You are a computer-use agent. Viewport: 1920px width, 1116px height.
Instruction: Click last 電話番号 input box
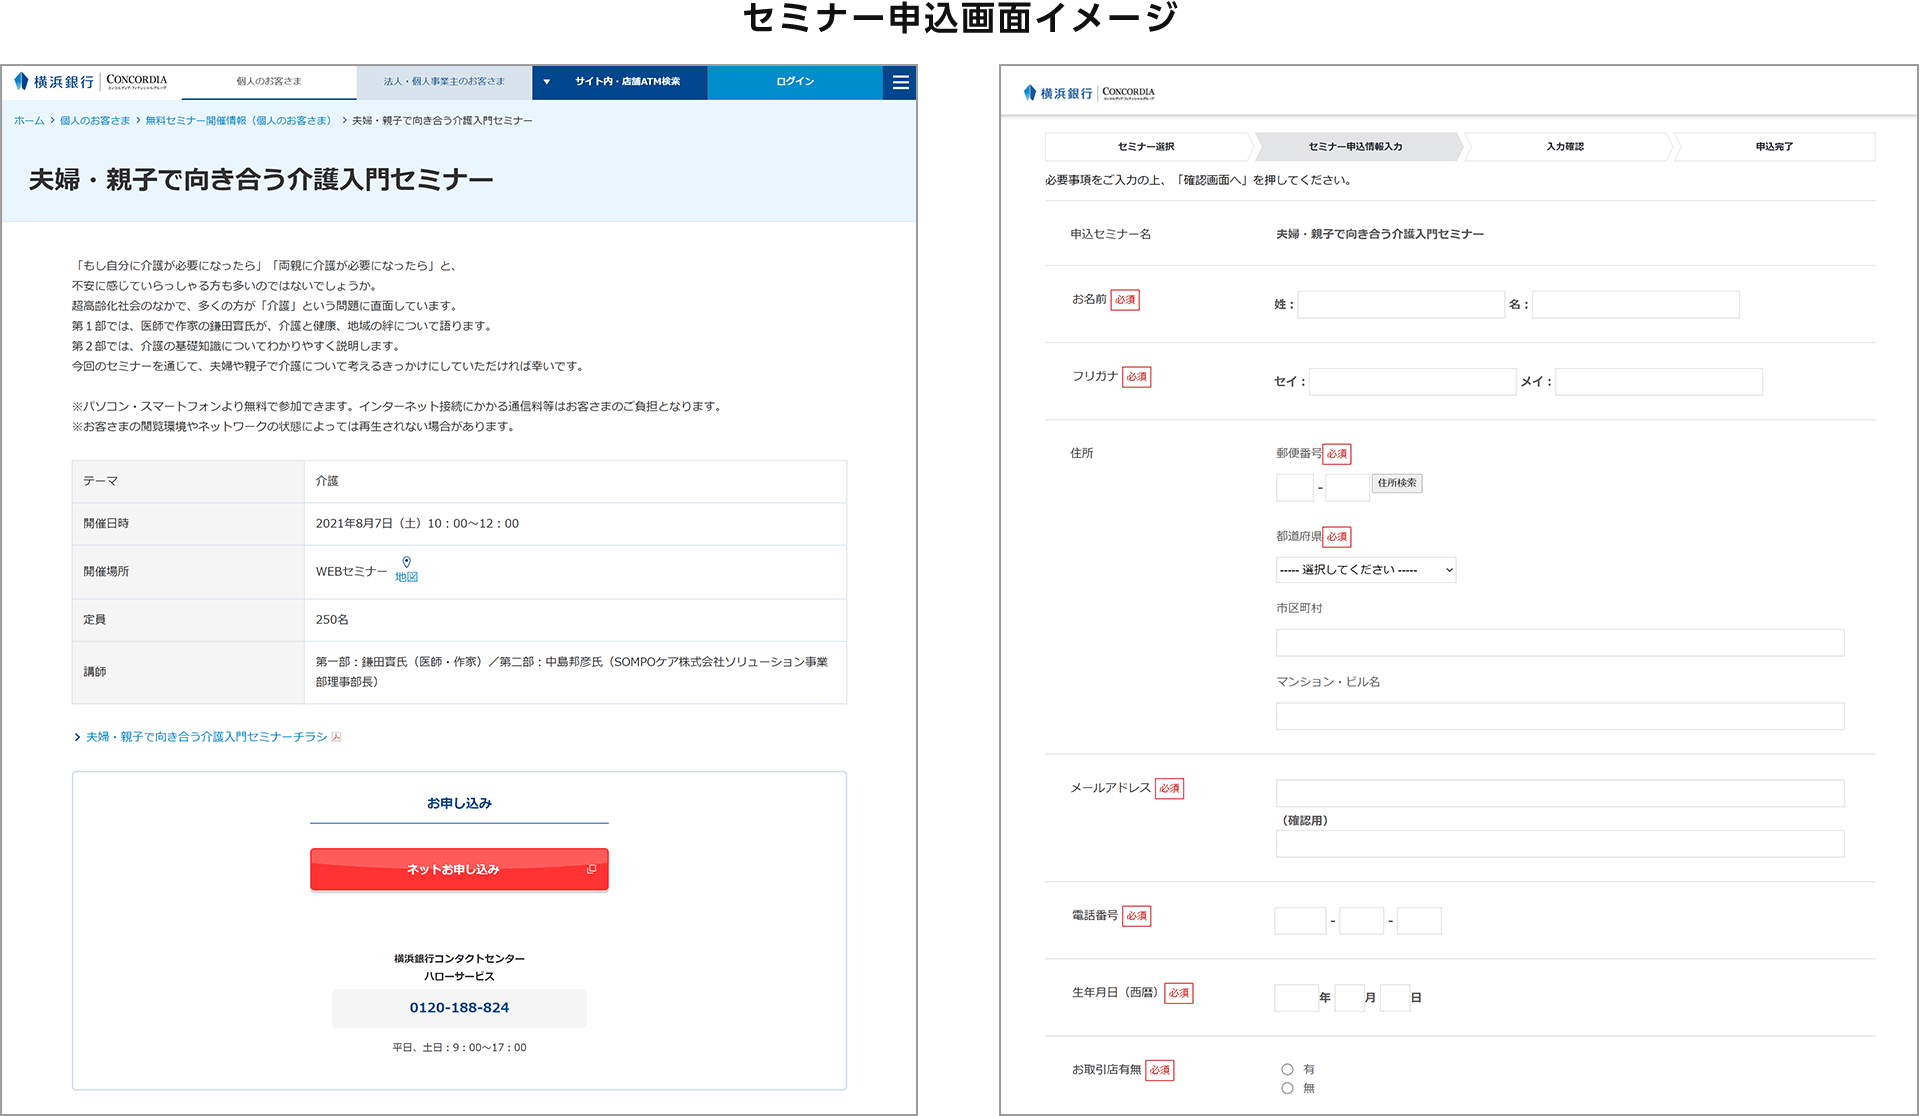click(1419, 921)
